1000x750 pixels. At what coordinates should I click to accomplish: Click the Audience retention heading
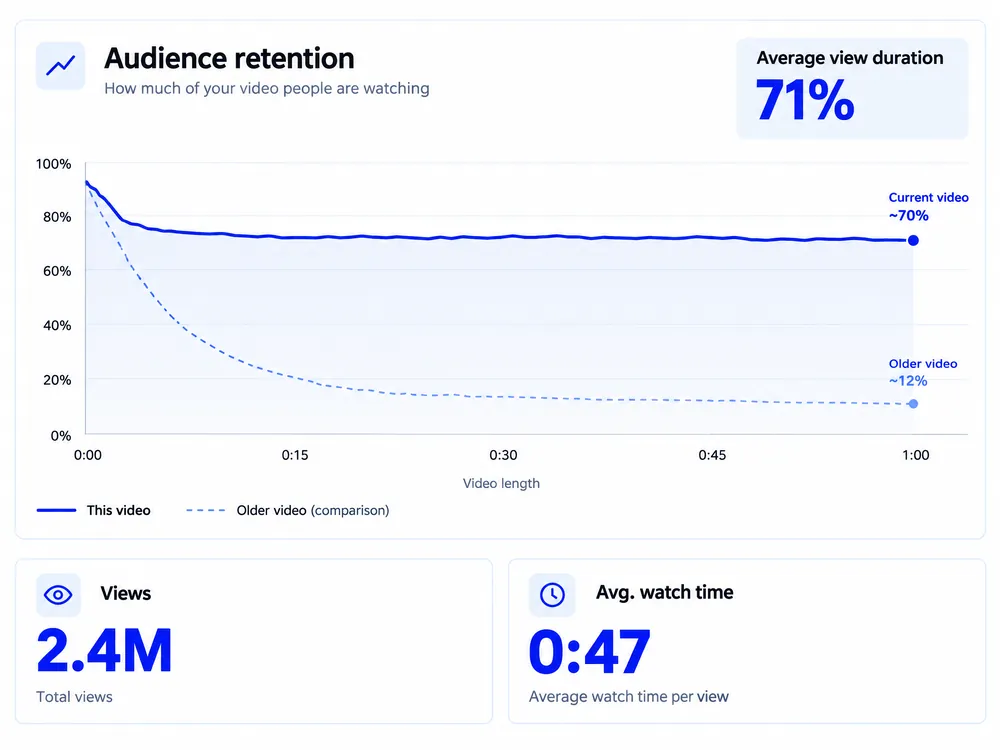(x=230, y=59)
